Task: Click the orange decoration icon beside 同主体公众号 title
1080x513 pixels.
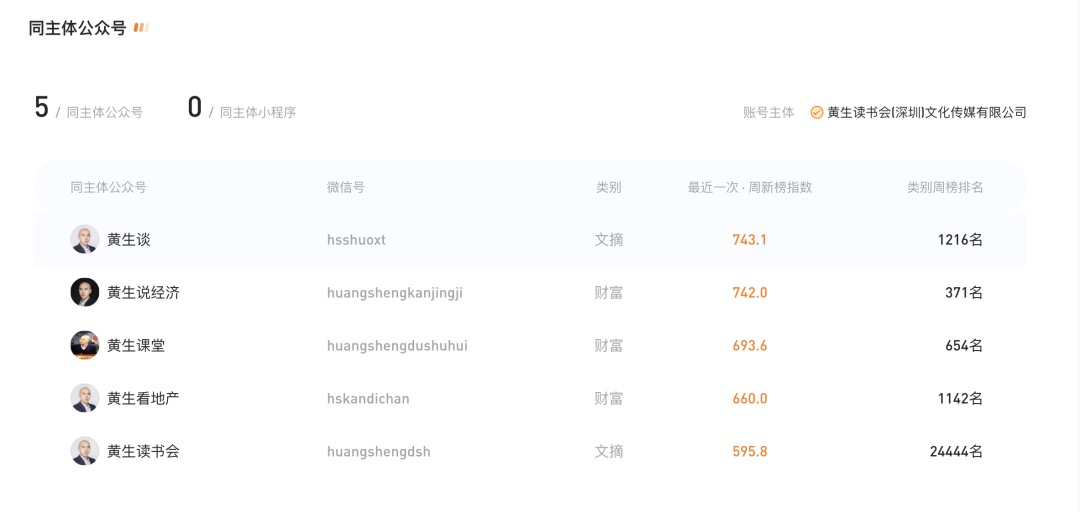Action: [141, 28]
